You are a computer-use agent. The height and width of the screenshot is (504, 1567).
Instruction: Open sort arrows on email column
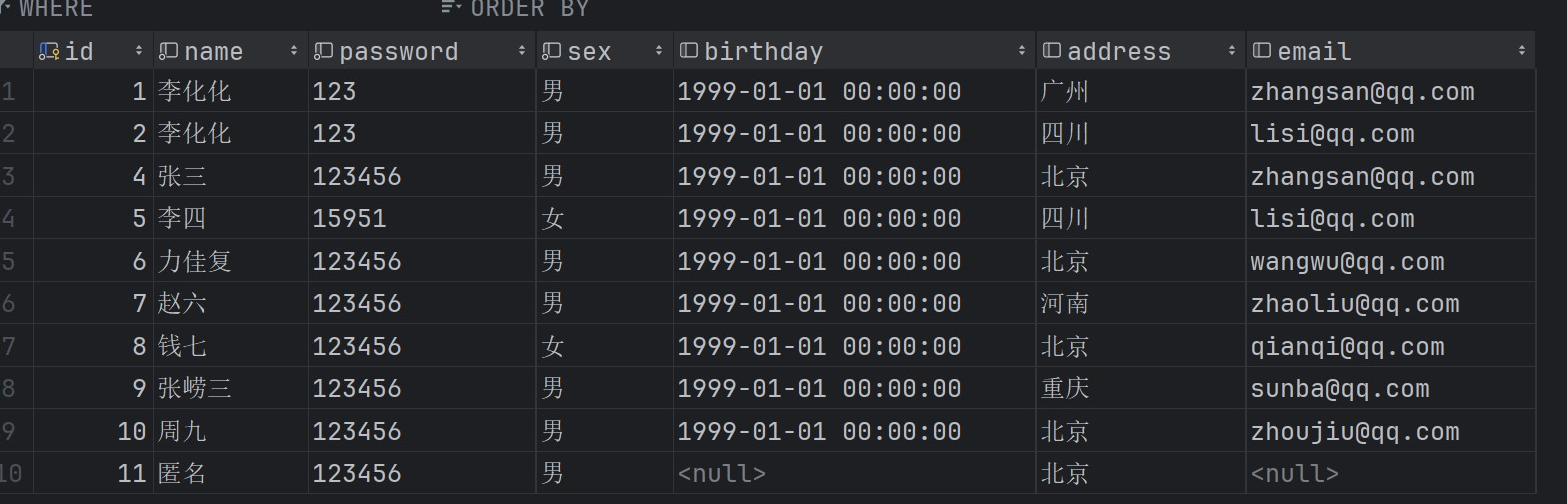click(x=1521, y=51)
